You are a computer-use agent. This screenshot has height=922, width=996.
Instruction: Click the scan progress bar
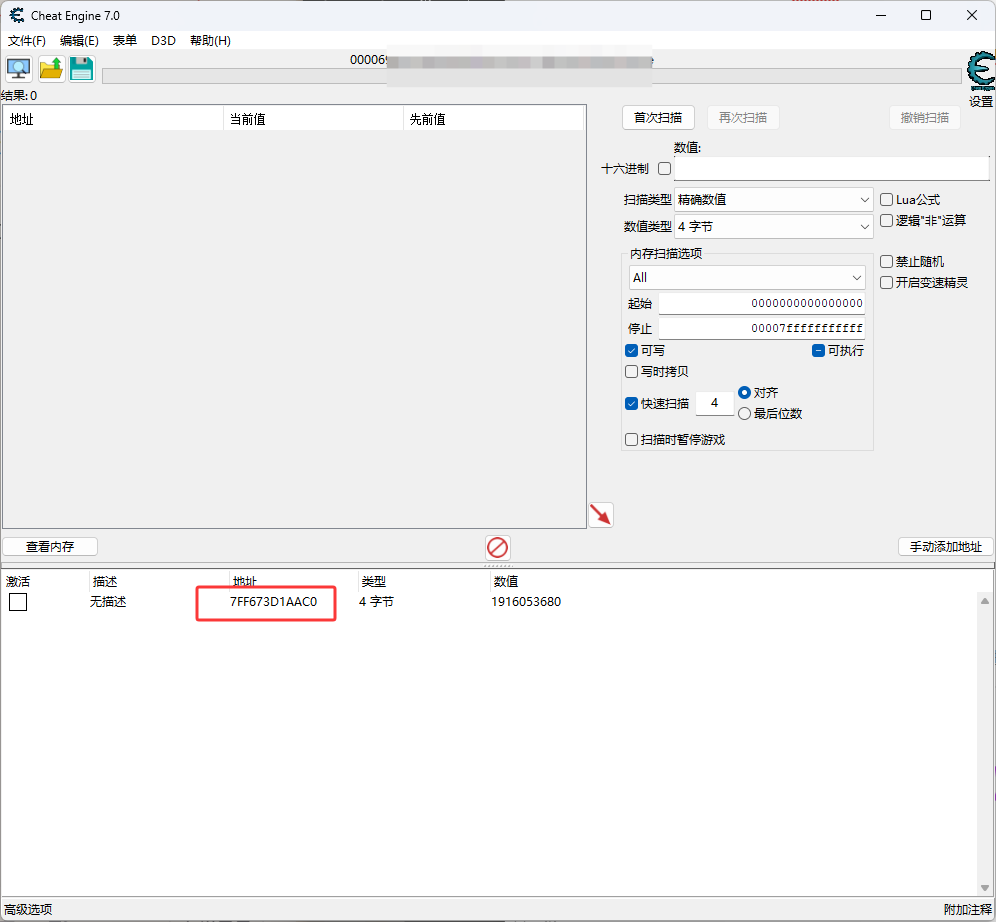[x=532, y=76]
